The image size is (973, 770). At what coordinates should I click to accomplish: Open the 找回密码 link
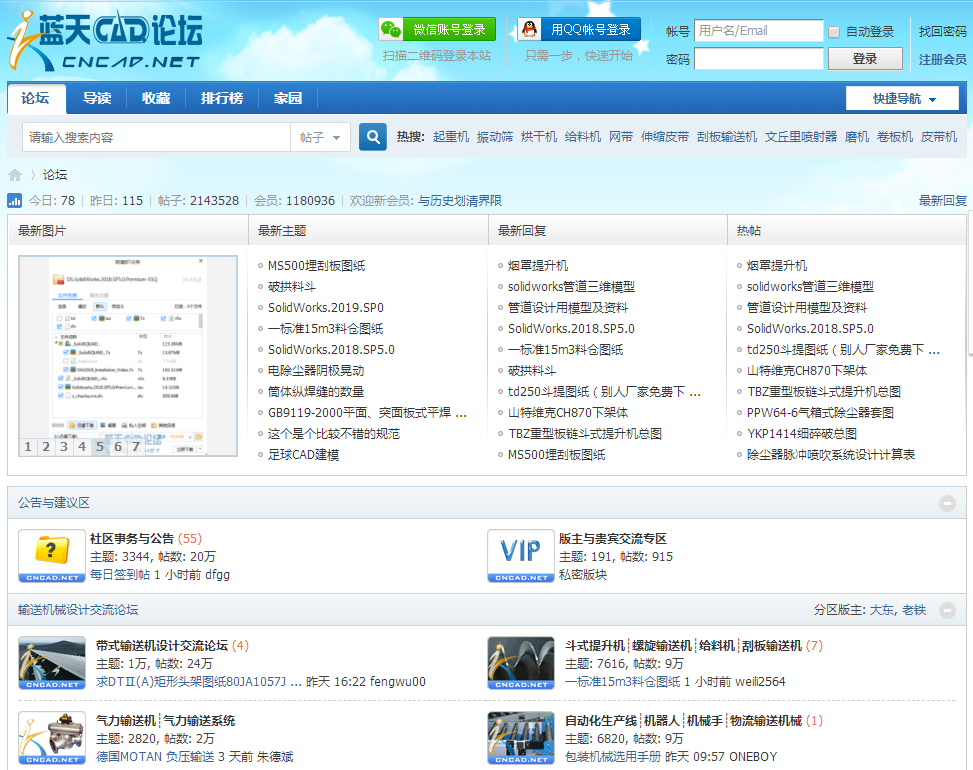point(943,32)
